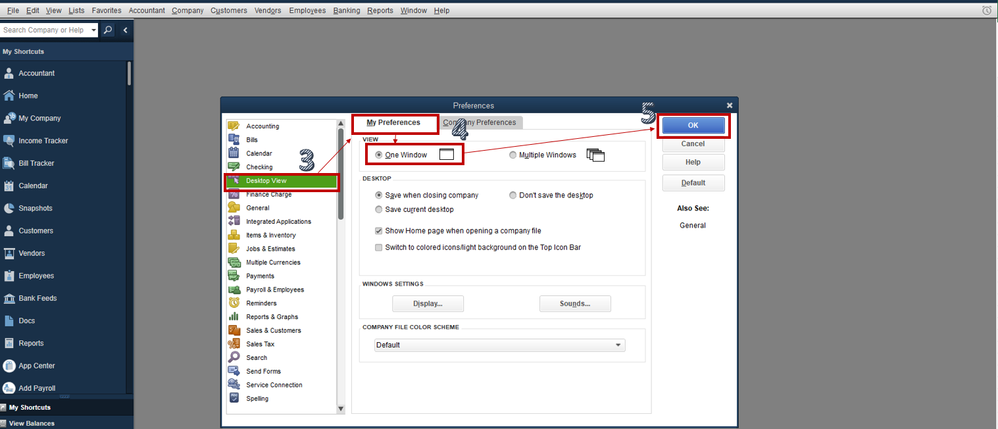Select Multiple Windows radio button
The image size is (998, 429).
pos(513,155)
